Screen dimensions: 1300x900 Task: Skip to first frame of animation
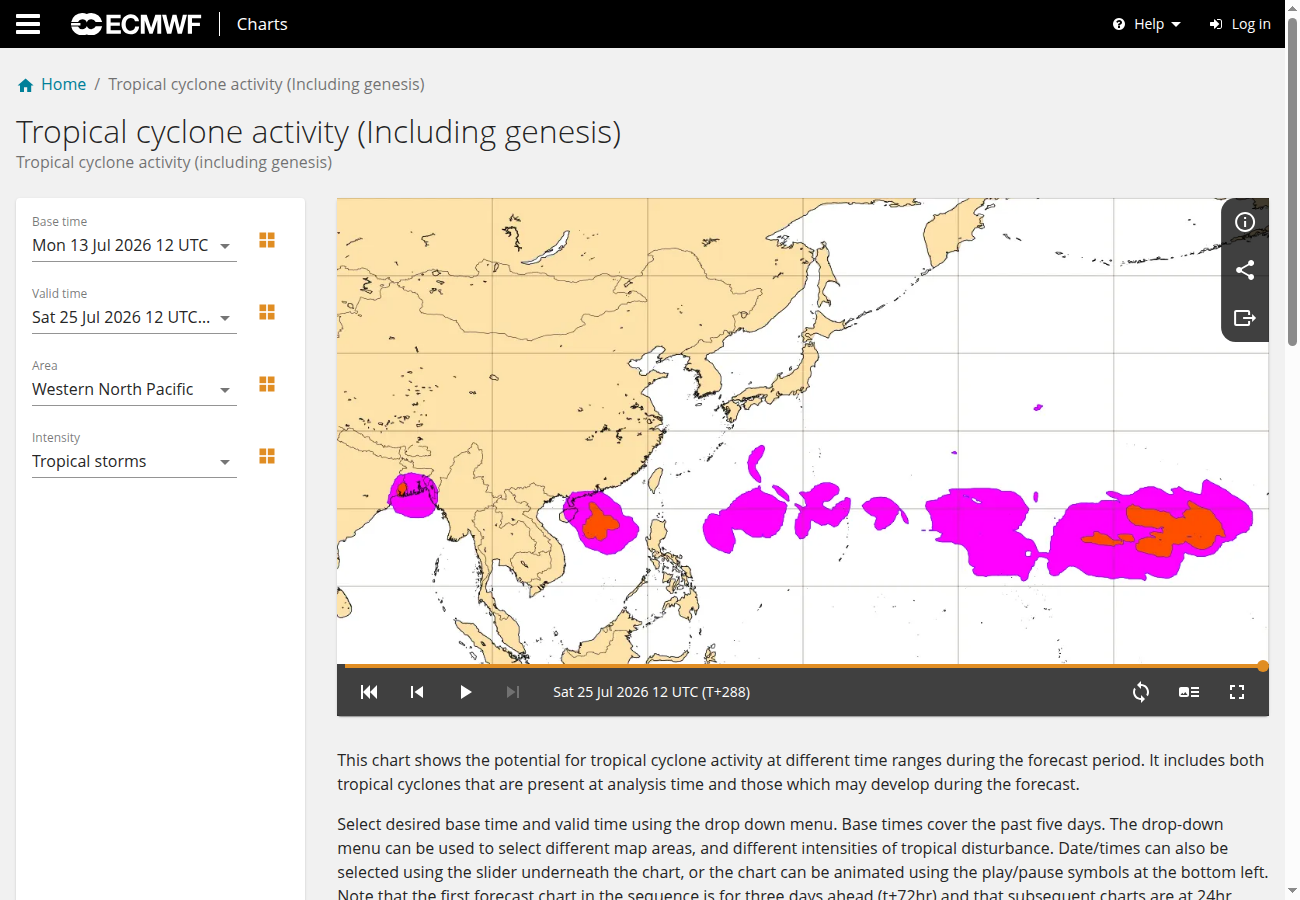click(369, 692)
